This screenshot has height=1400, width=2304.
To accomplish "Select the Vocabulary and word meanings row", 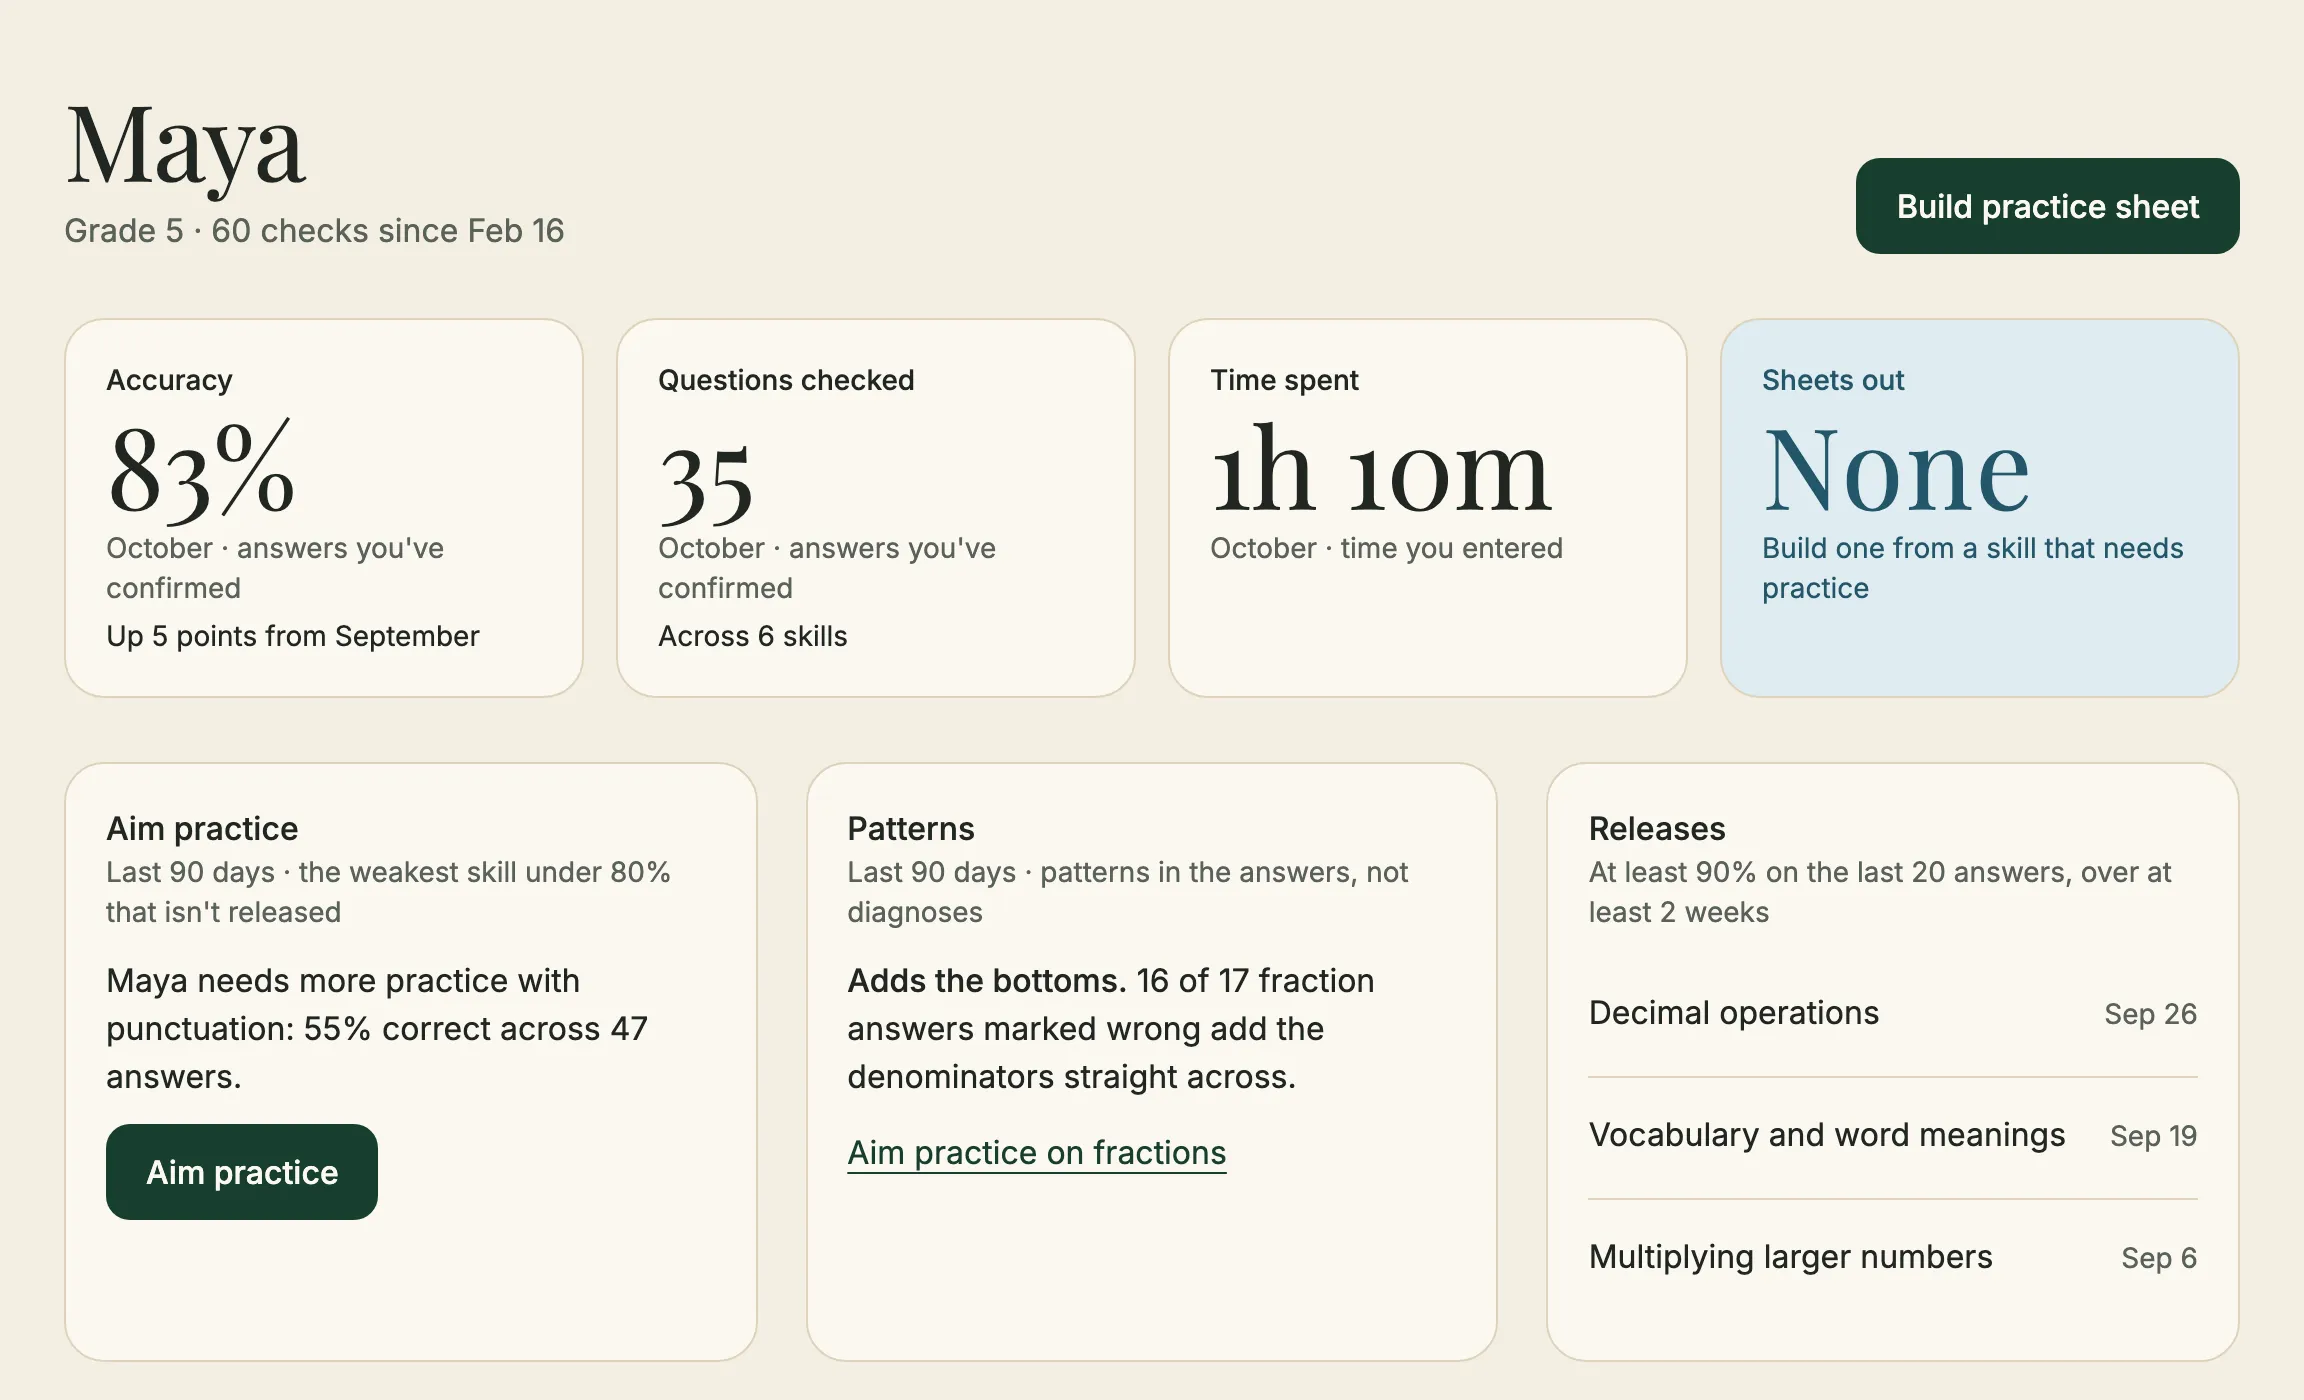I will click(x=1893, y=1136).
